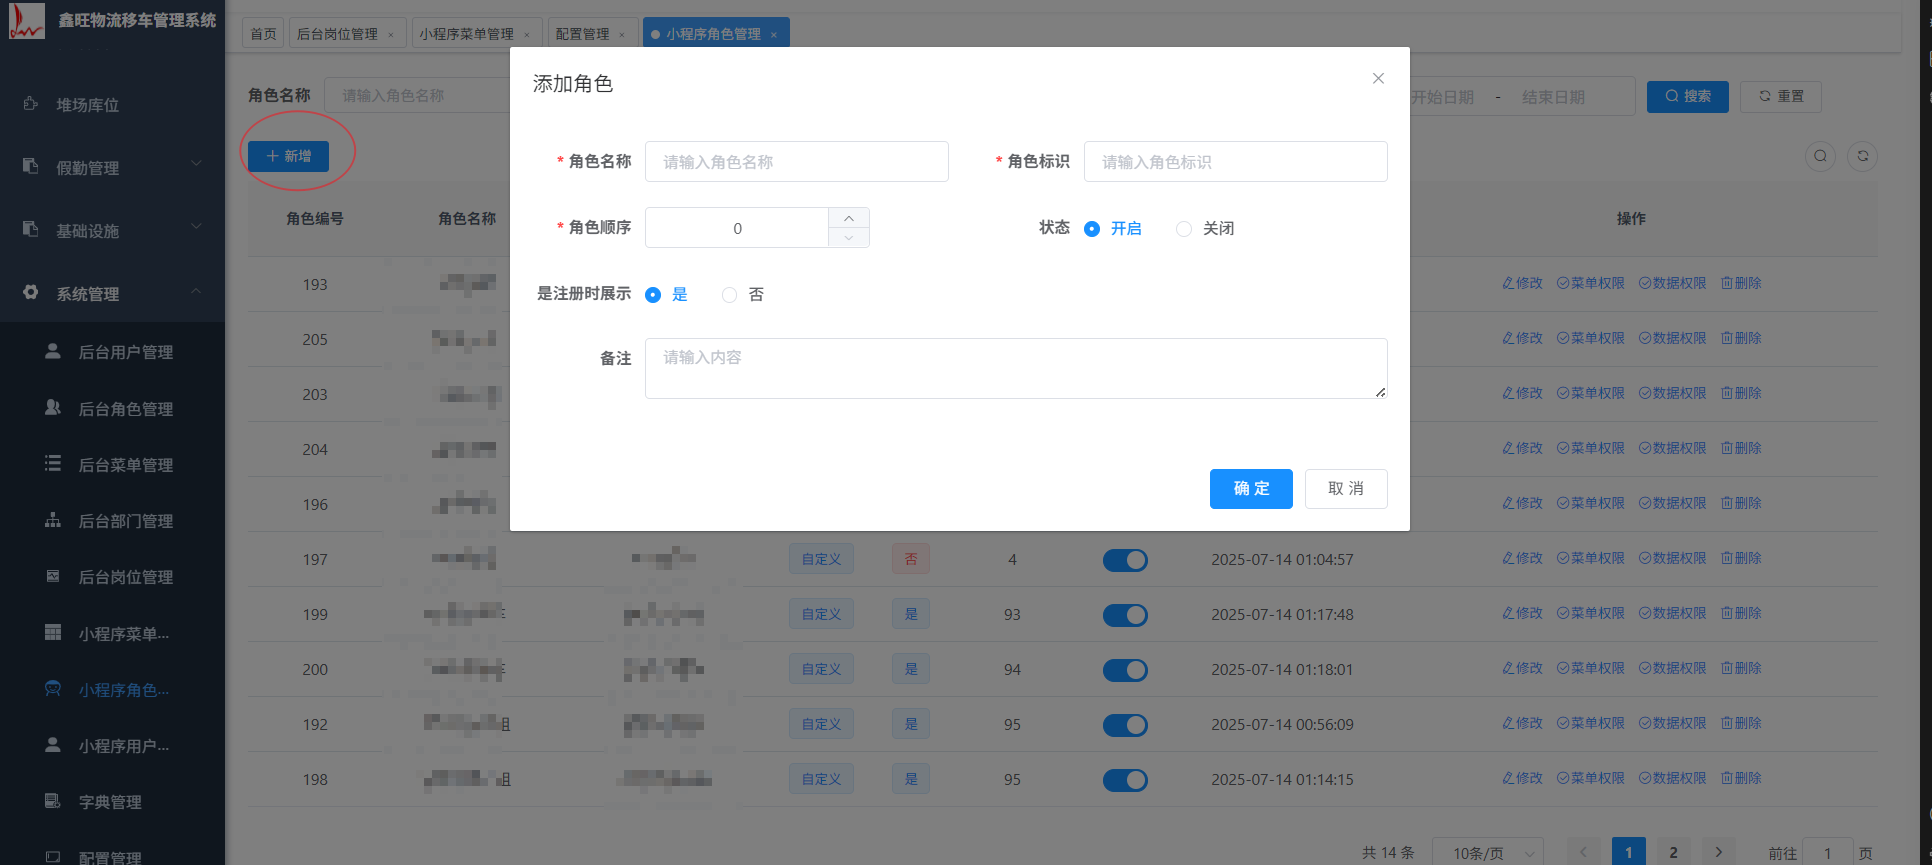
Task: Close the 添加角色 dialog with X
Action: tap(1378, 78)
